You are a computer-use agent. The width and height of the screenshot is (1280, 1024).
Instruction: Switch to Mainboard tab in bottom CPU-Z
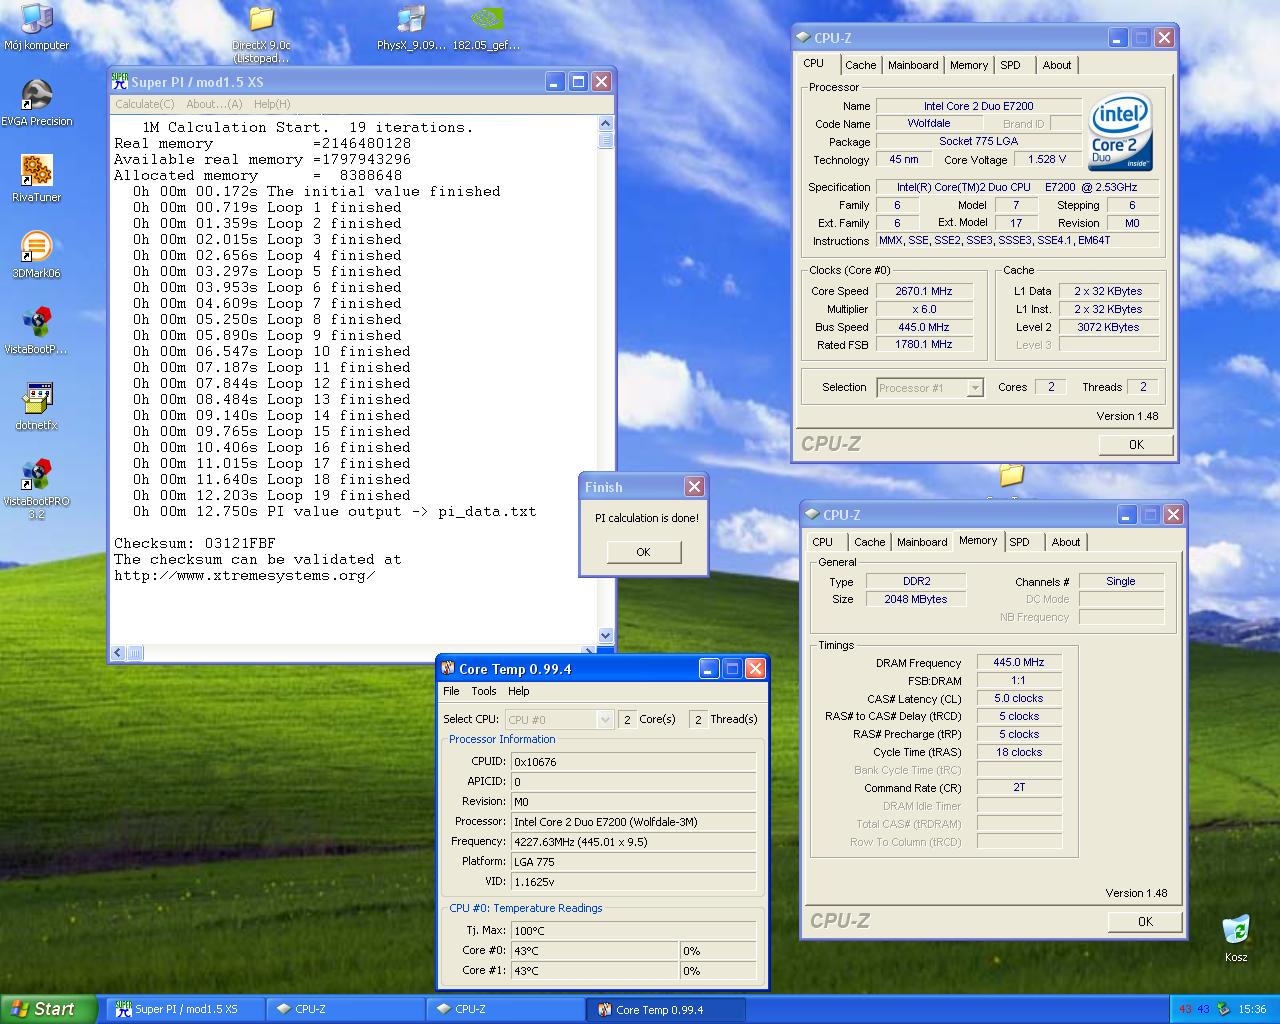[x=922, y=542]
